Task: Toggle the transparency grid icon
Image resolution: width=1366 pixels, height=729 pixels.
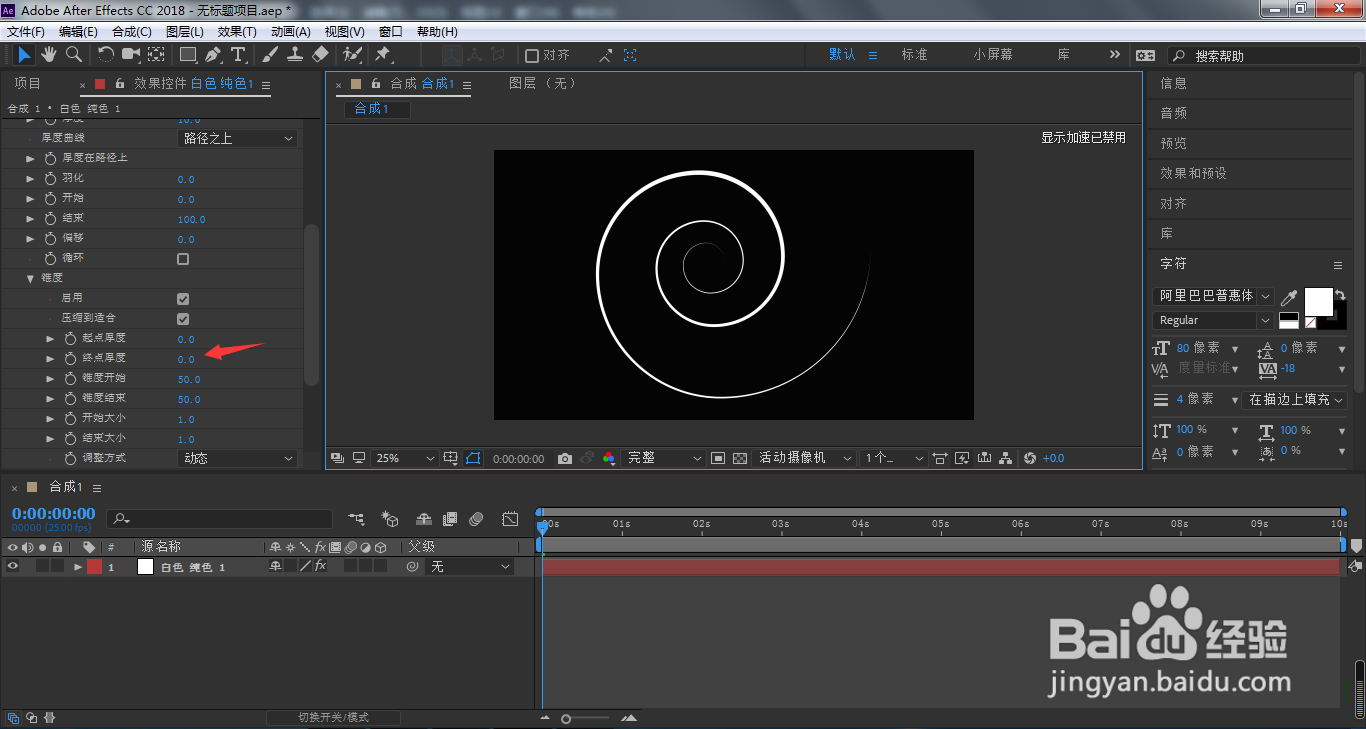Action: pos(740,458)
